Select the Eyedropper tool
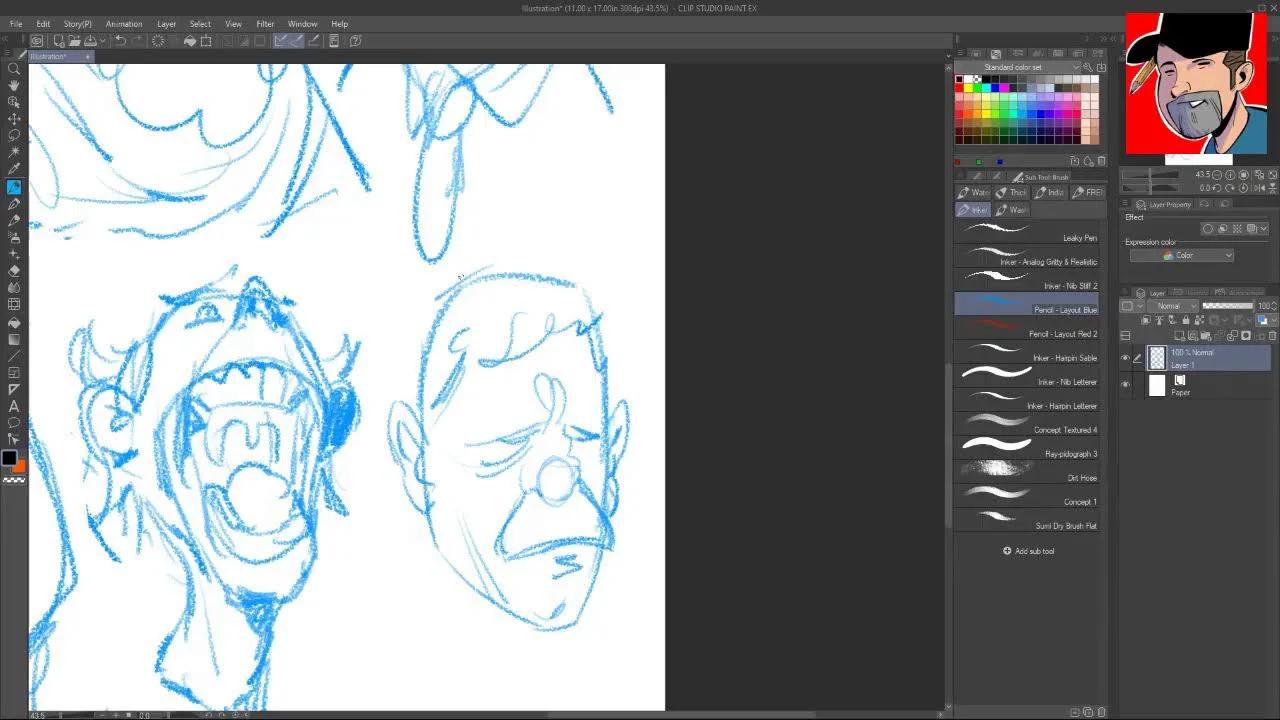The height and width of the screenshot is (720, 1280). [14, 170]
